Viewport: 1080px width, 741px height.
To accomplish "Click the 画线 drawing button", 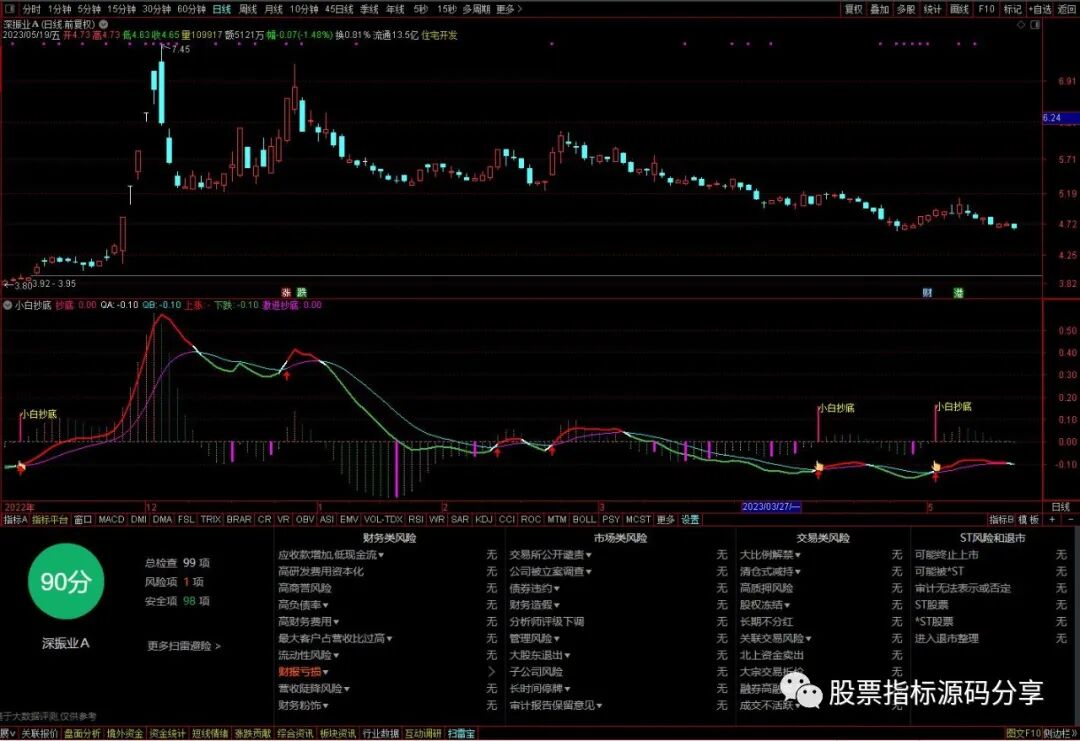I will (959, 9).
